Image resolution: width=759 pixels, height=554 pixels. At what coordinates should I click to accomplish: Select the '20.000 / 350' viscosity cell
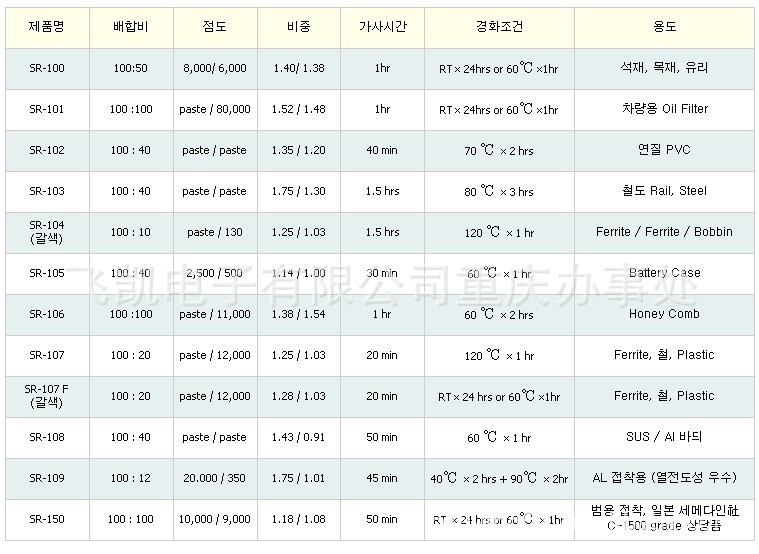pos(215,478)
